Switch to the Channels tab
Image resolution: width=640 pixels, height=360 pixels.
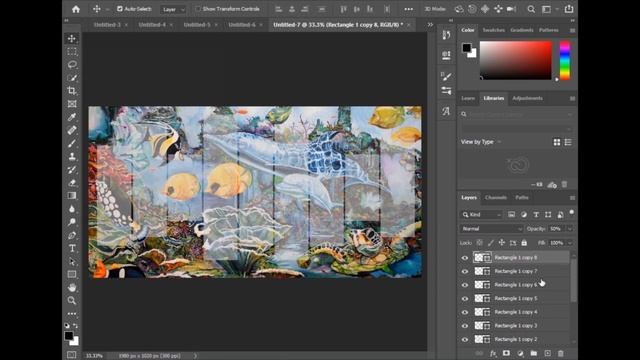[496, 198]
